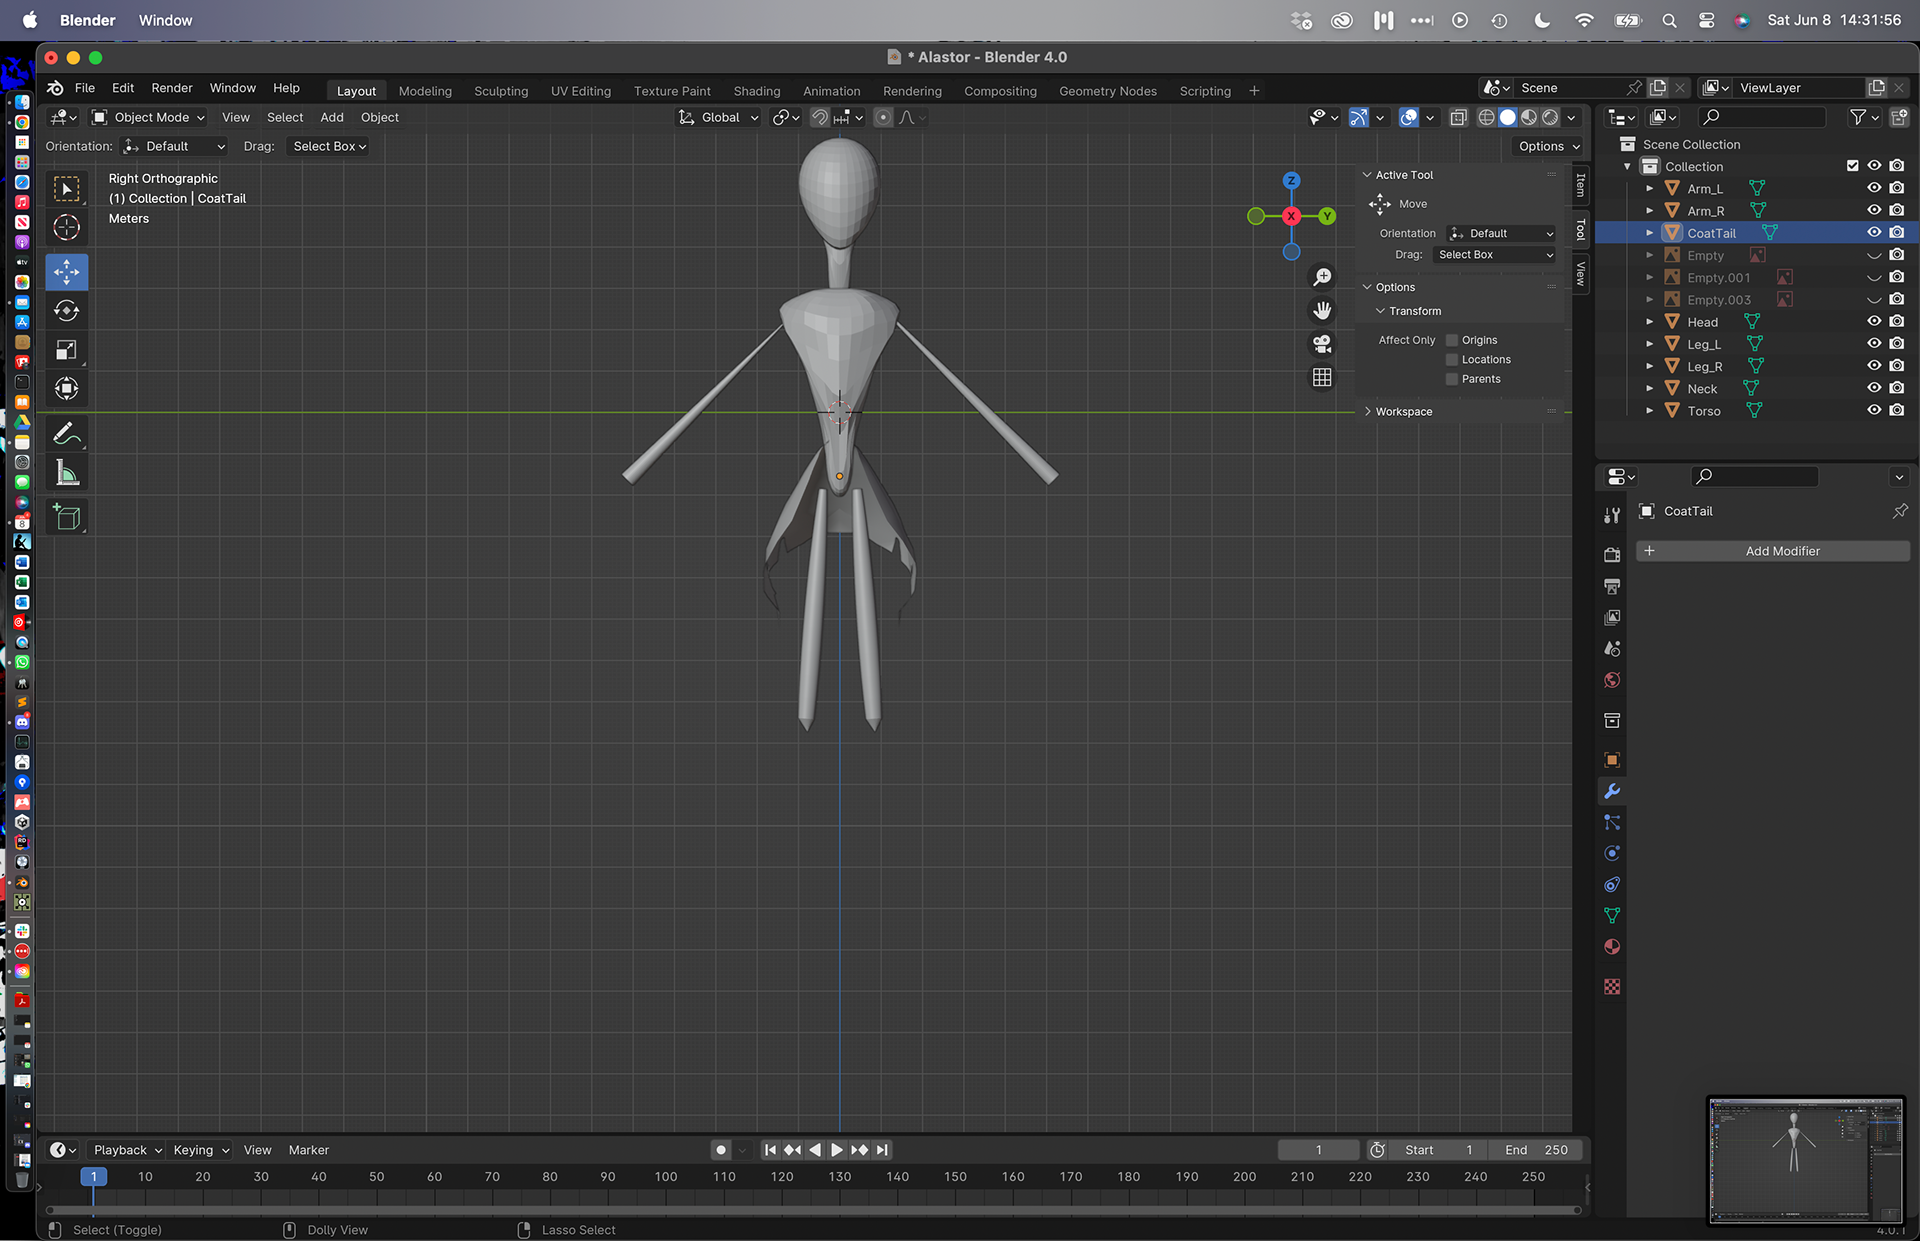Click the viewport zoom magnifier icon
The height and width of the screenshot is (1241, 1920).
[1322, 277]
